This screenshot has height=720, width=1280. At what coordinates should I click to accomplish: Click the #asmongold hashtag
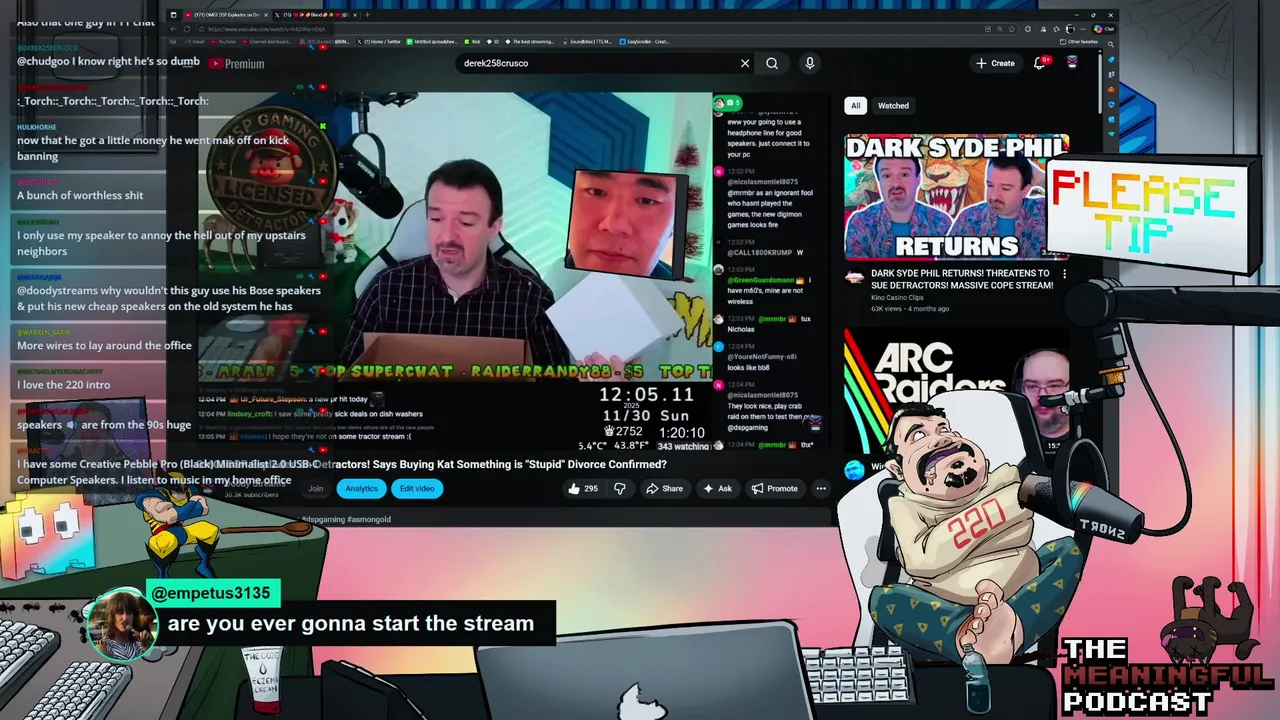pos(369,519)
